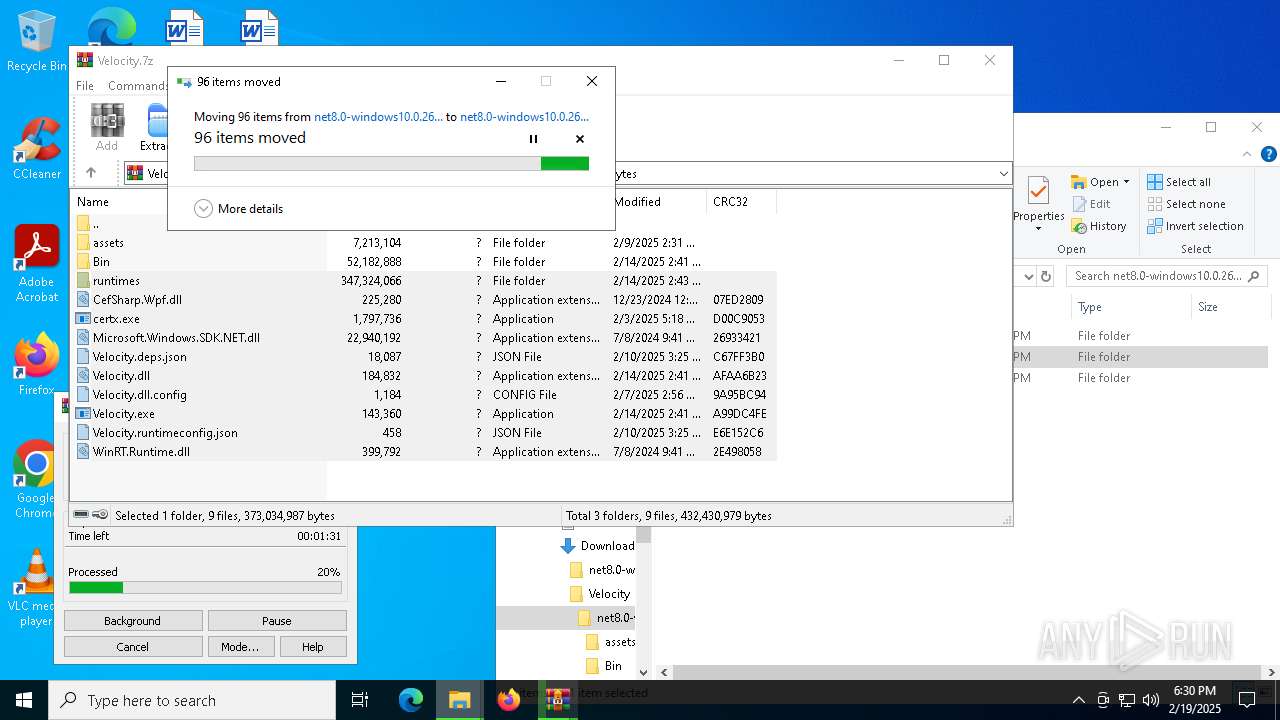Open Explorer address history dropdown
The image size is (1280, 720).
[1027, 276]
